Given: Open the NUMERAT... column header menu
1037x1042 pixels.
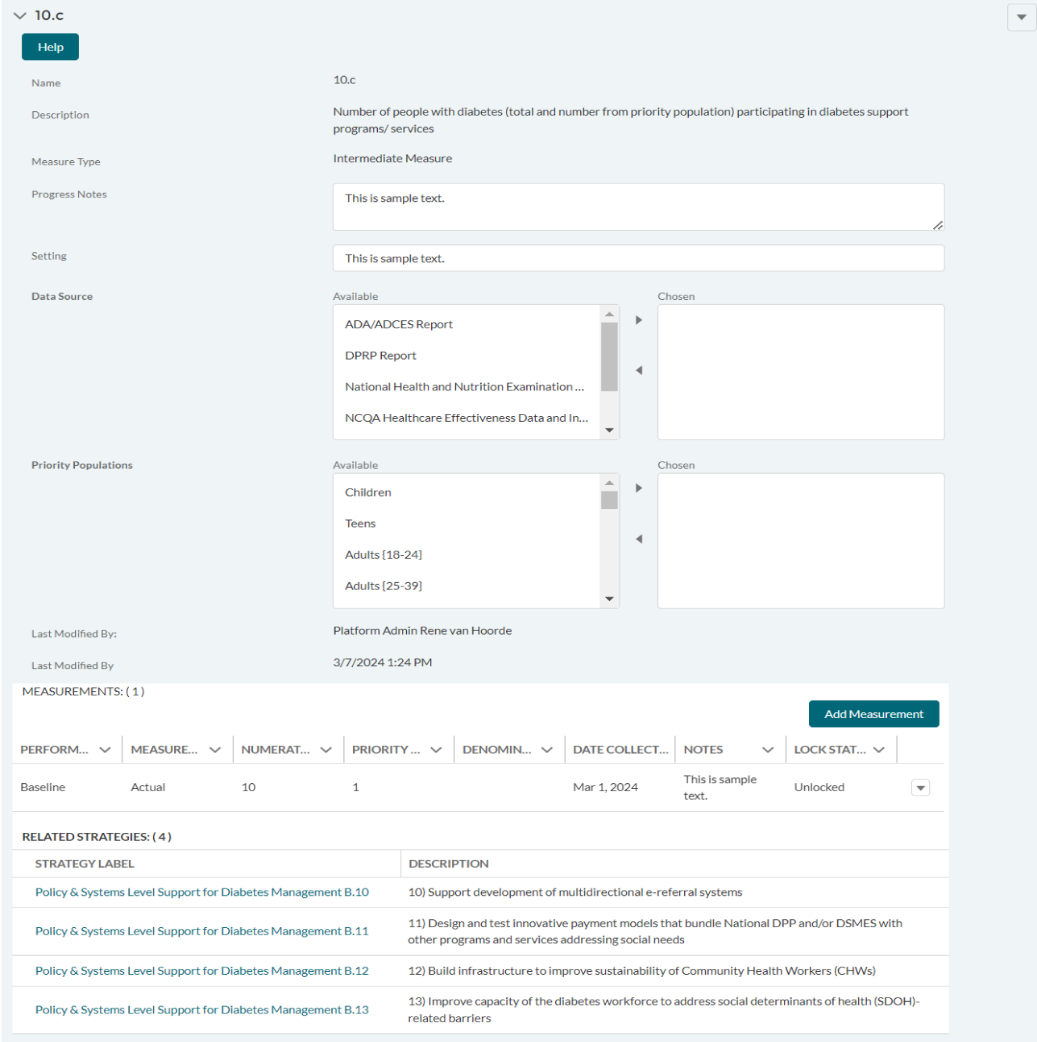Looking at the screenshot, I should (326, 750).
